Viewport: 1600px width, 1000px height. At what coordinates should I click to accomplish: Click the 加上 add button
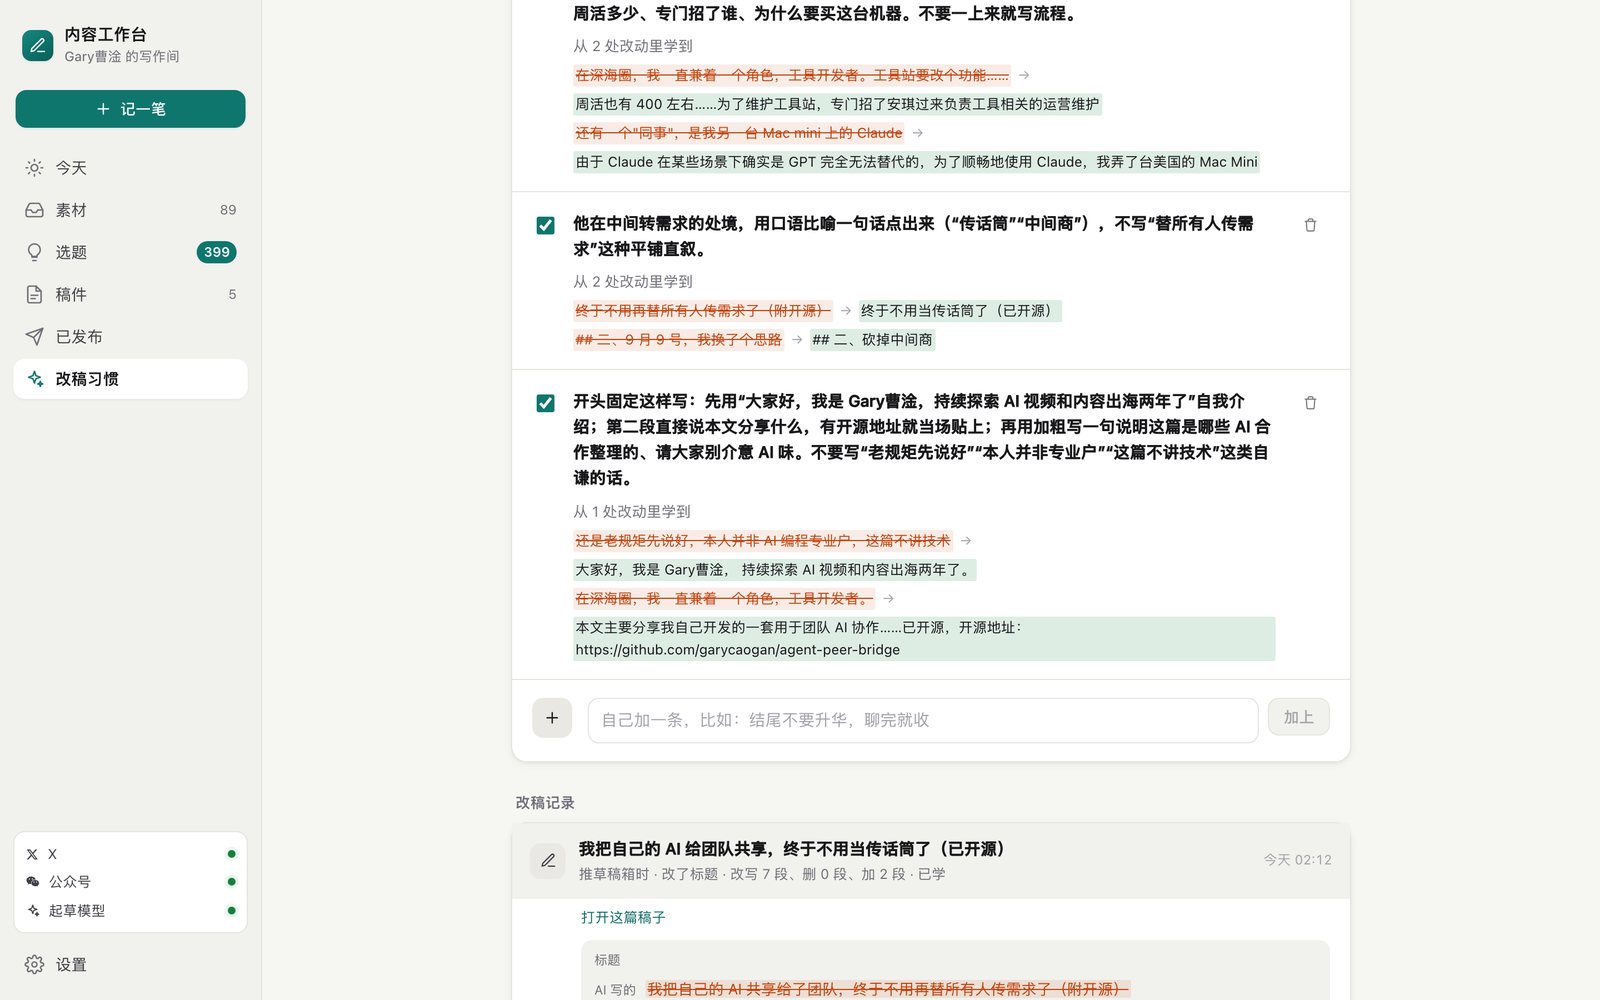tap(1298, 717)
